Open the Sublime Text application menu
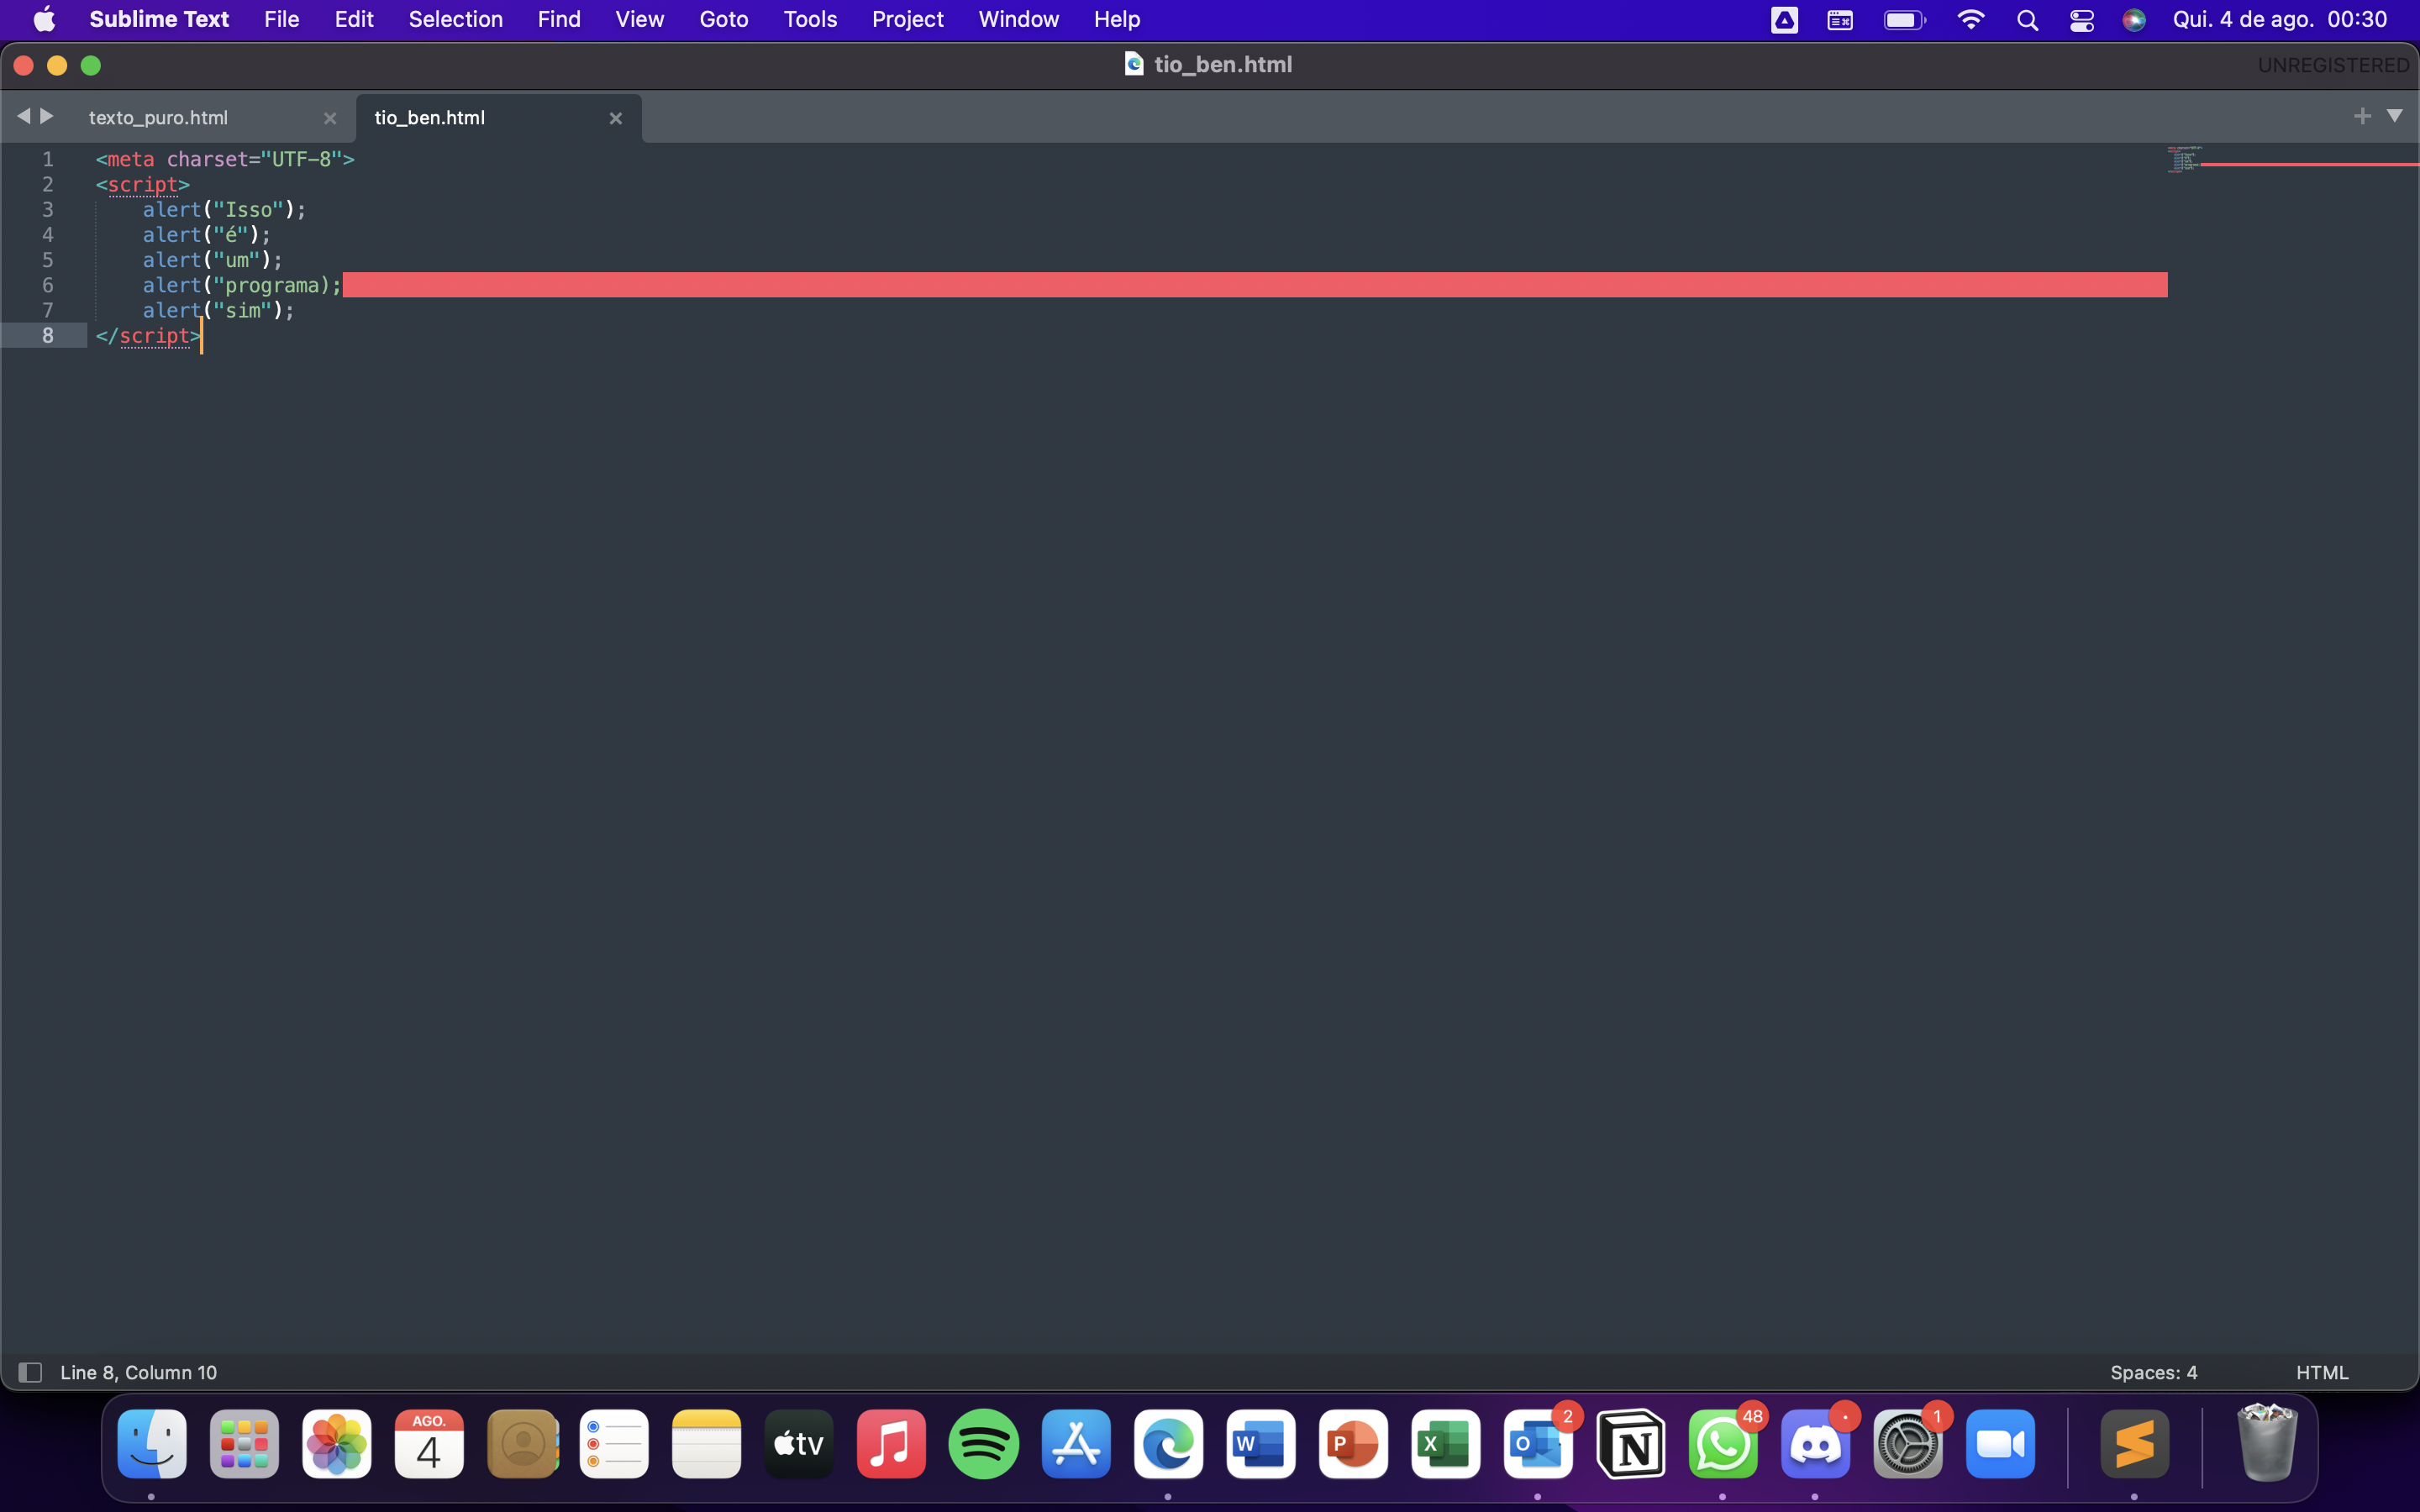The image size is (2420, 1512). [159, 19]
